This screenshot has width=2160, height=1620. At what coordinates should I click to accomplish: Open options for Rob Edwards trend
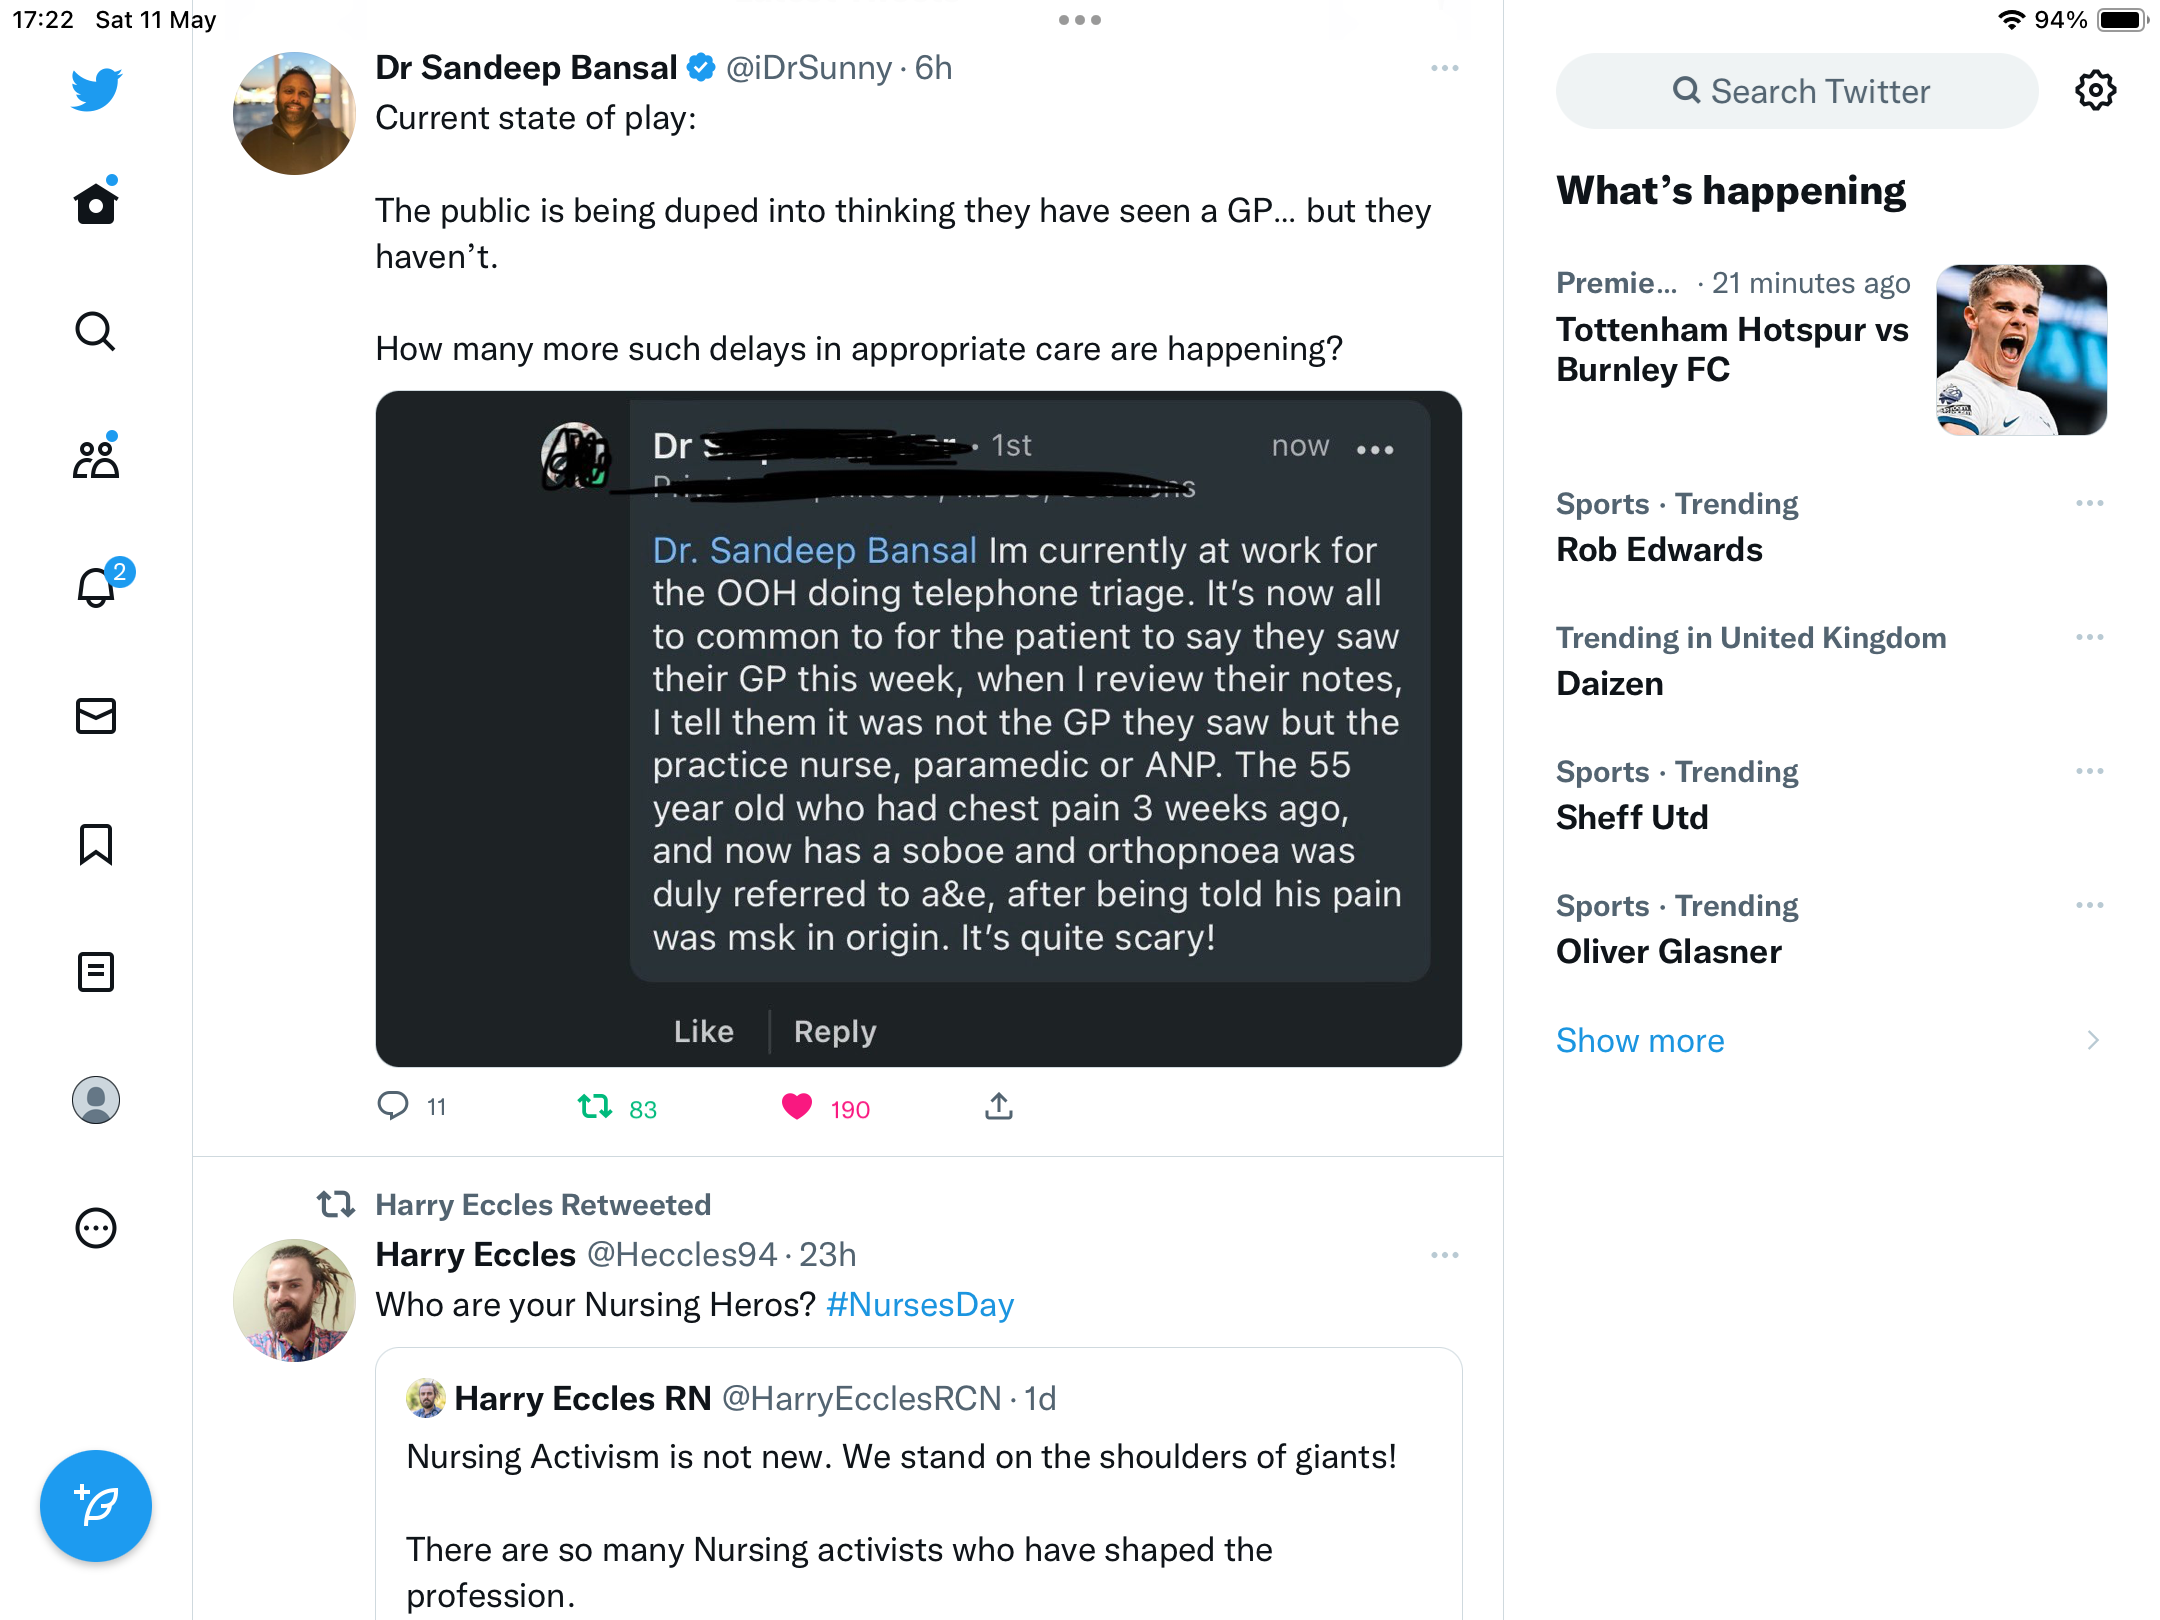click(2090, 503)
